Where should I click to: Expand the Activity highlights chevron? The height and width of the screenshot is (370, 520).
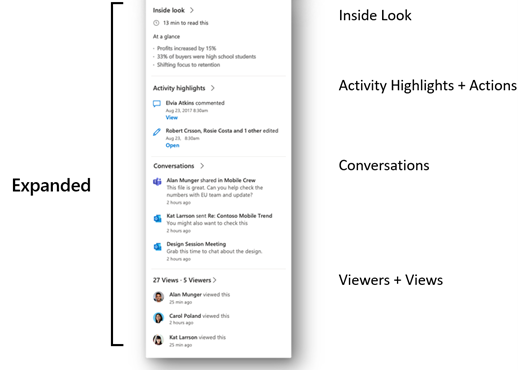coord(213,88)
